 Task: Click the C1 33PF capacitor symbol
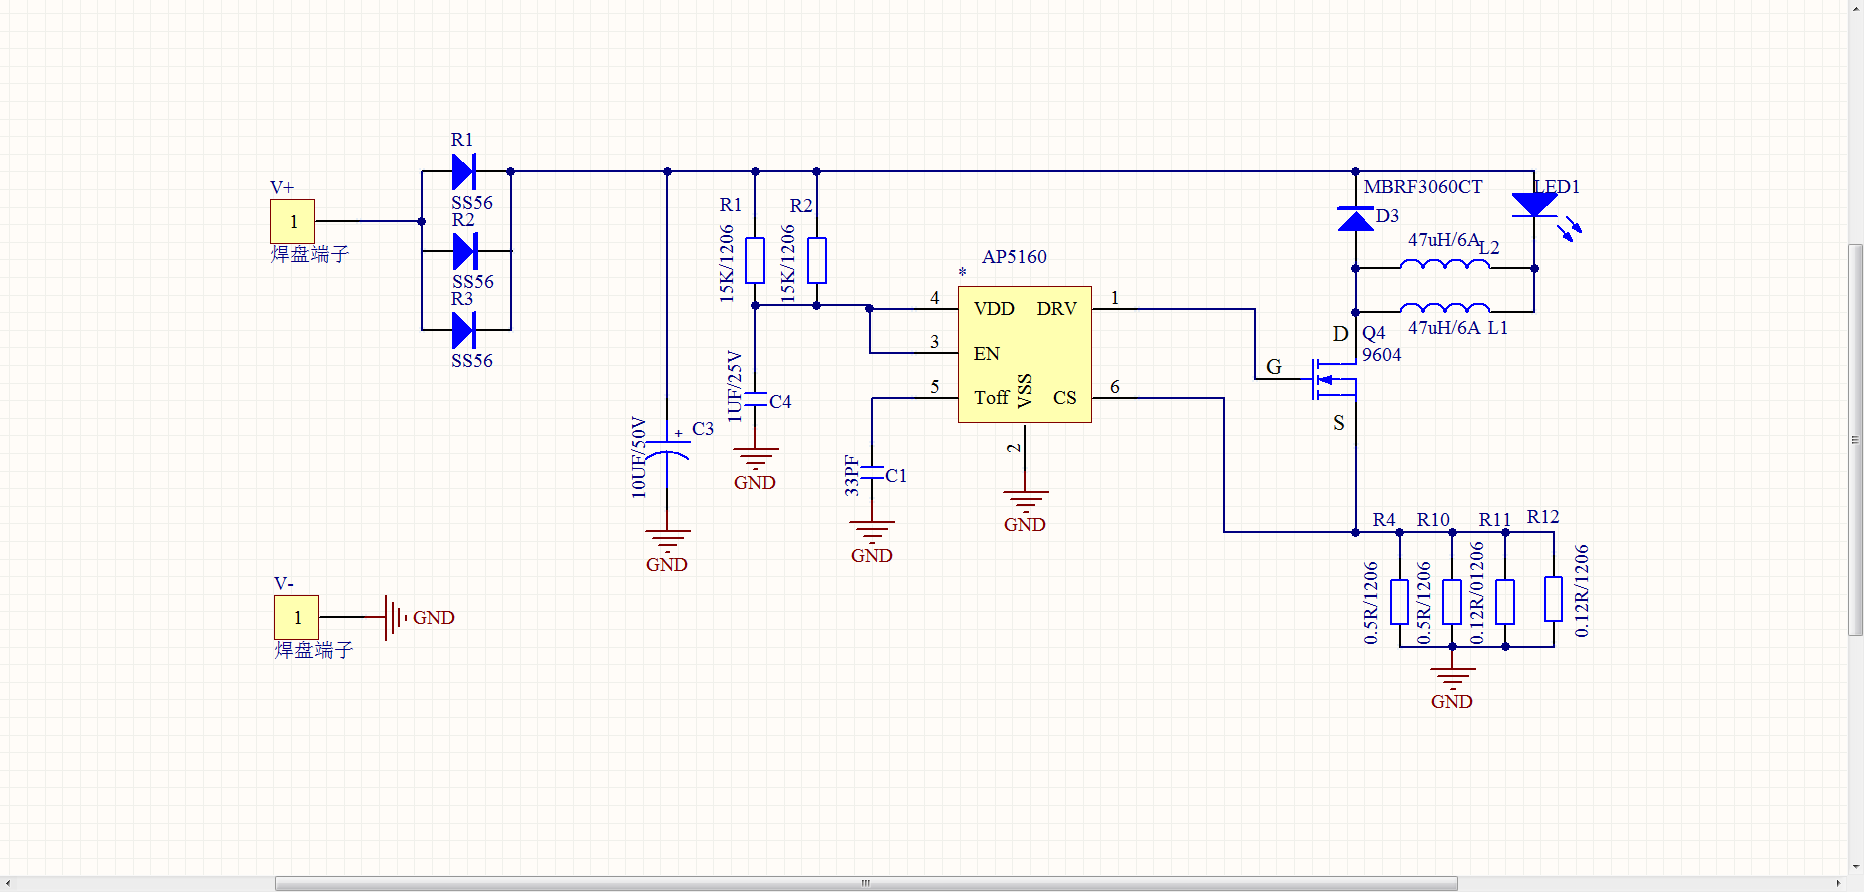coord(872,474)
